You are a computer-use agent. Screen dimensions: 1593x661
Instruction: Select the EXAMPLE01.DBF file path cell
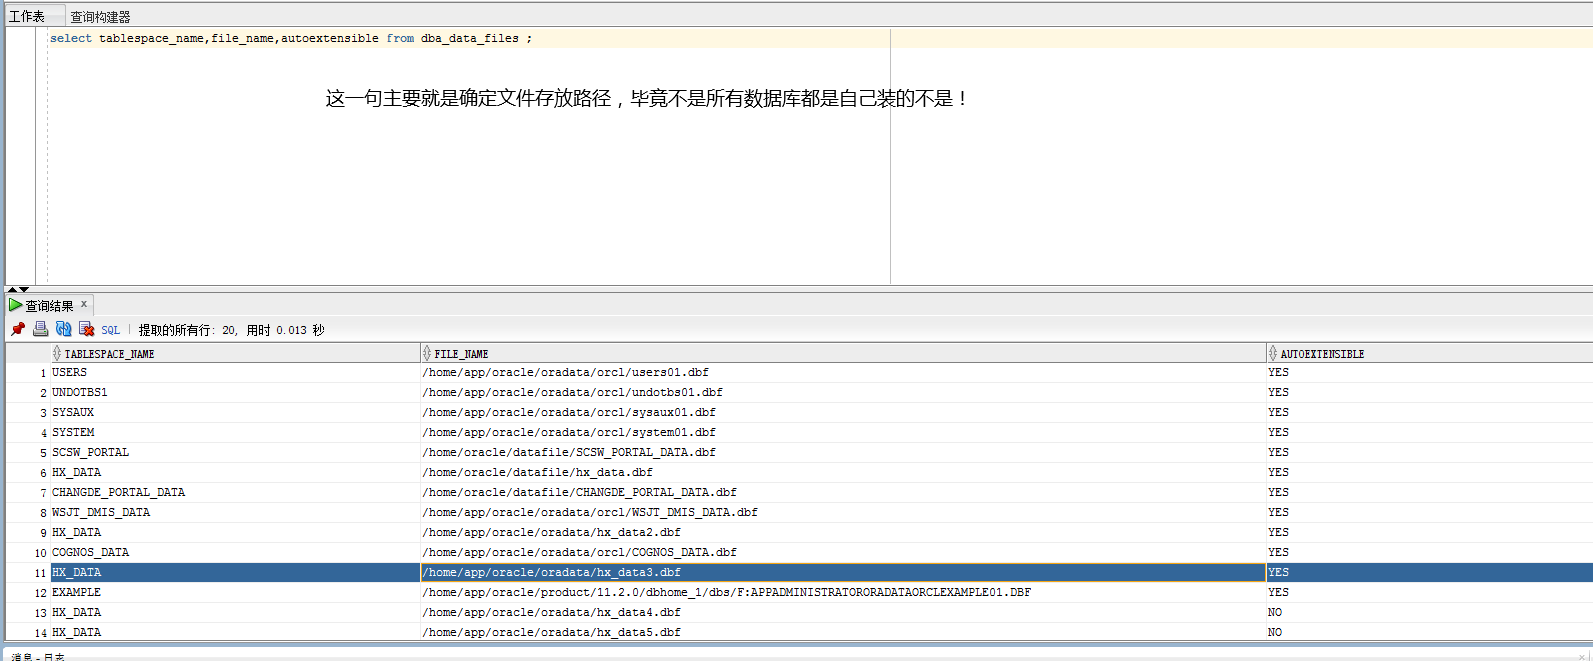[x=843, y=592]
